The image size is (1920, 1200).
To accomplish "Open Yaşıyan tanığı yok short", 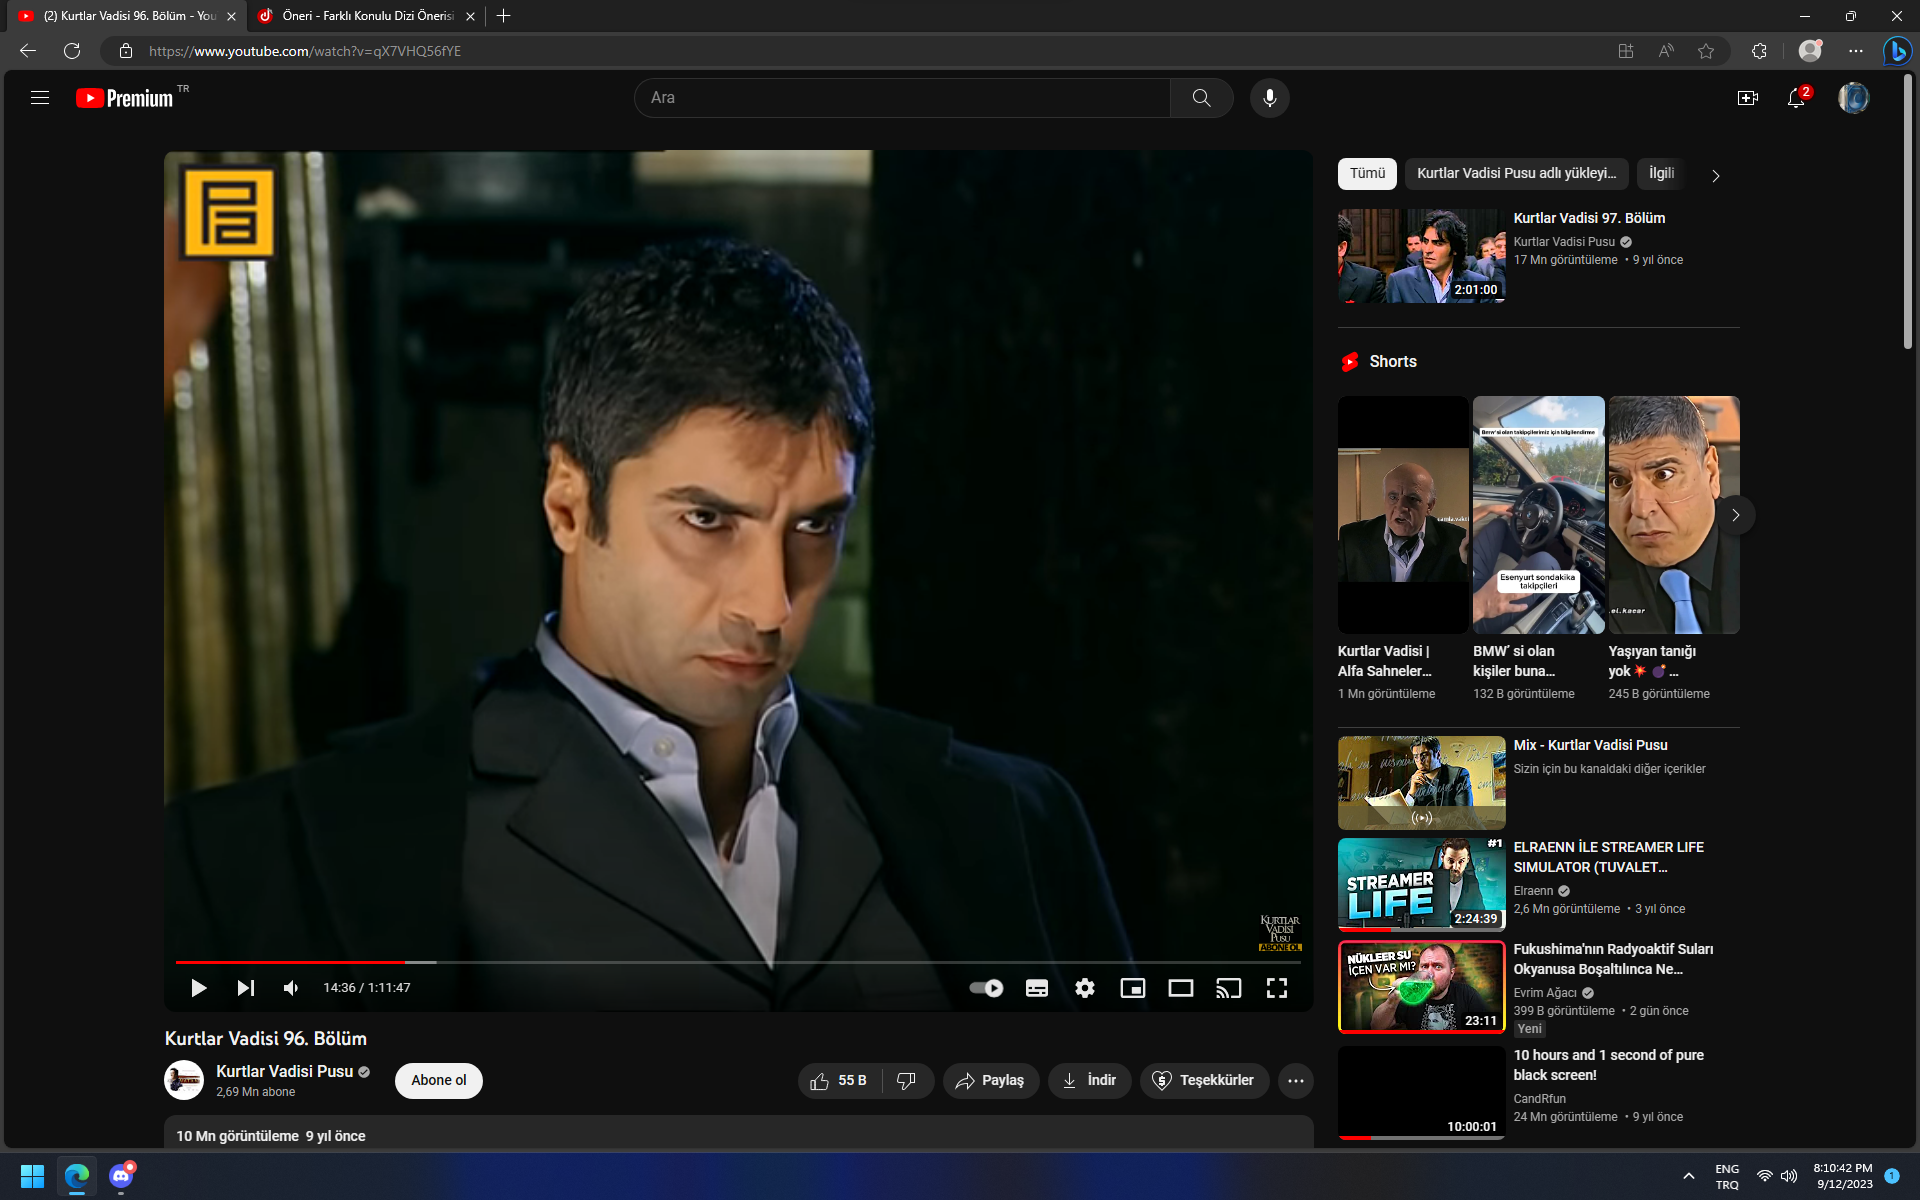I will (x=1674, y=515).
